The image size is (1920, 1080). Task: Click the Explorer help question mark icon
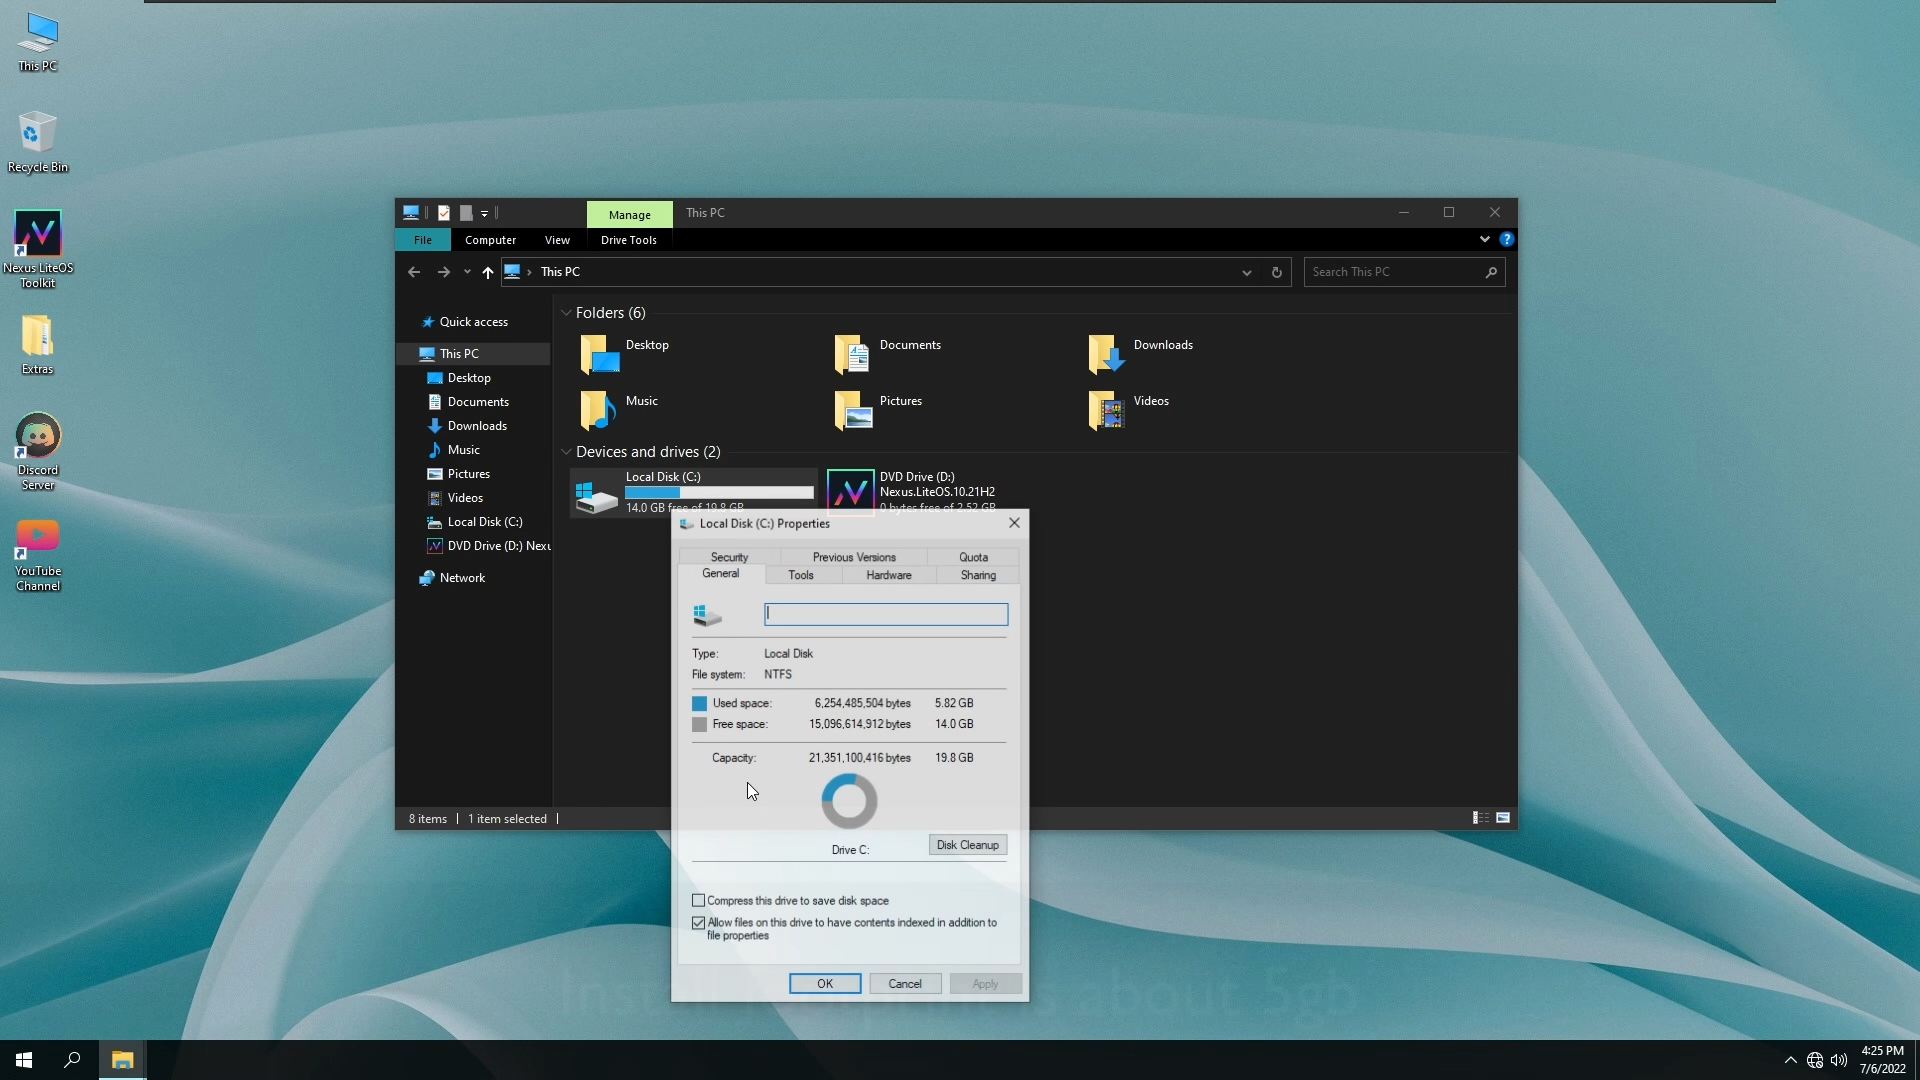pyautogui.click(x=1506, y=240)
